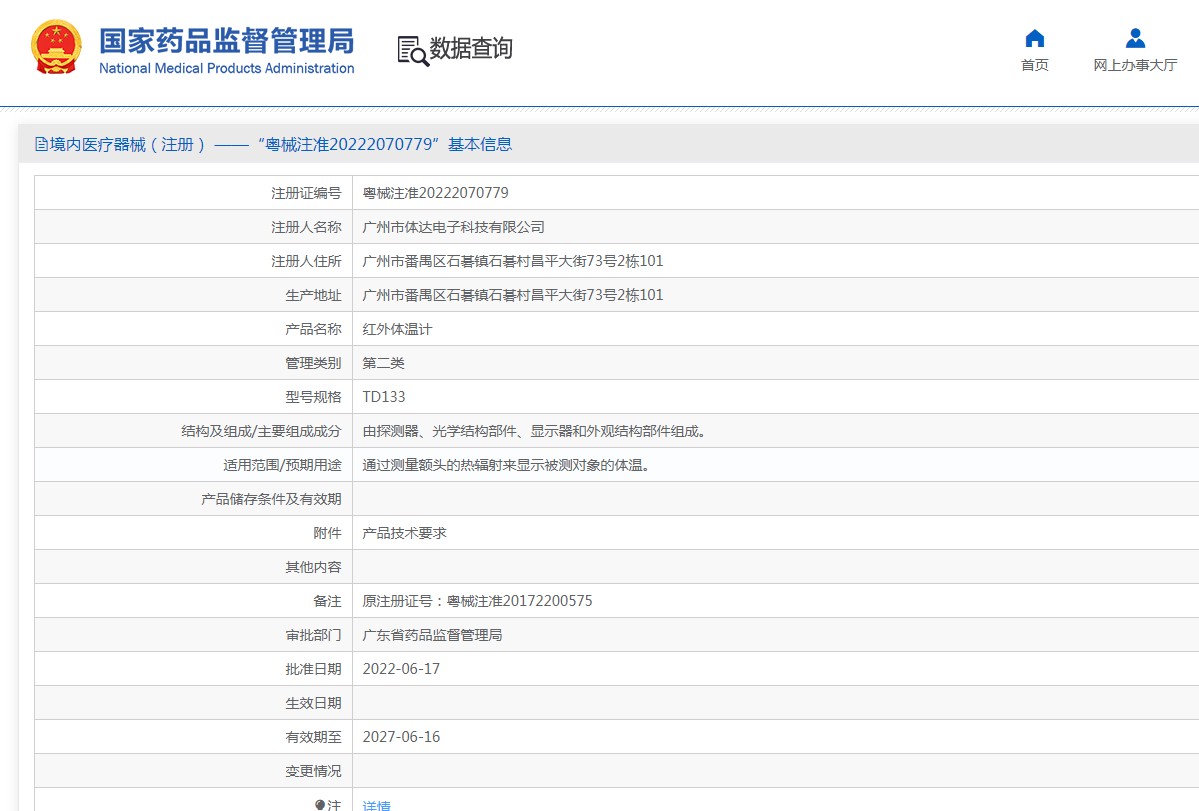Click the national emblem logo
Screen dimensions: 1199x811
click(x=56, y=47)
